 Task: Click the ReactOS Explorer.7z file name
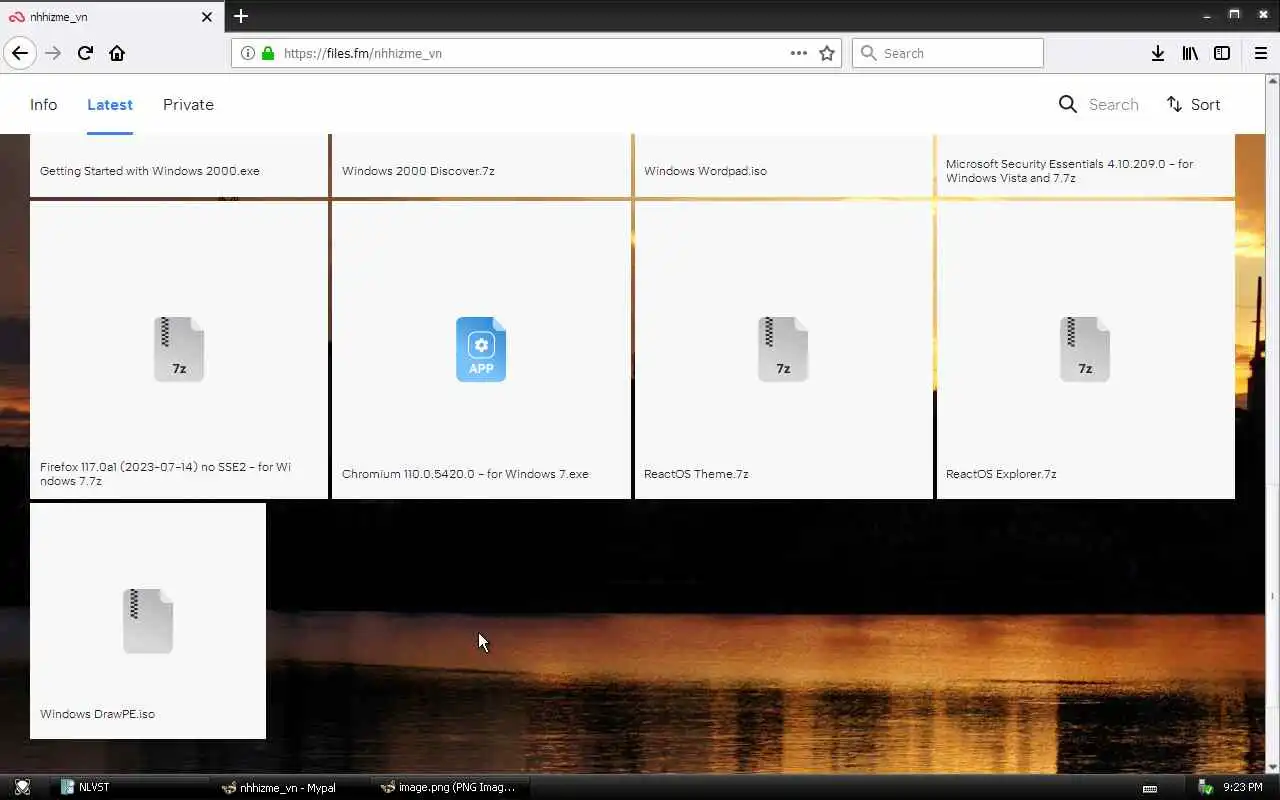[1001, 474]
